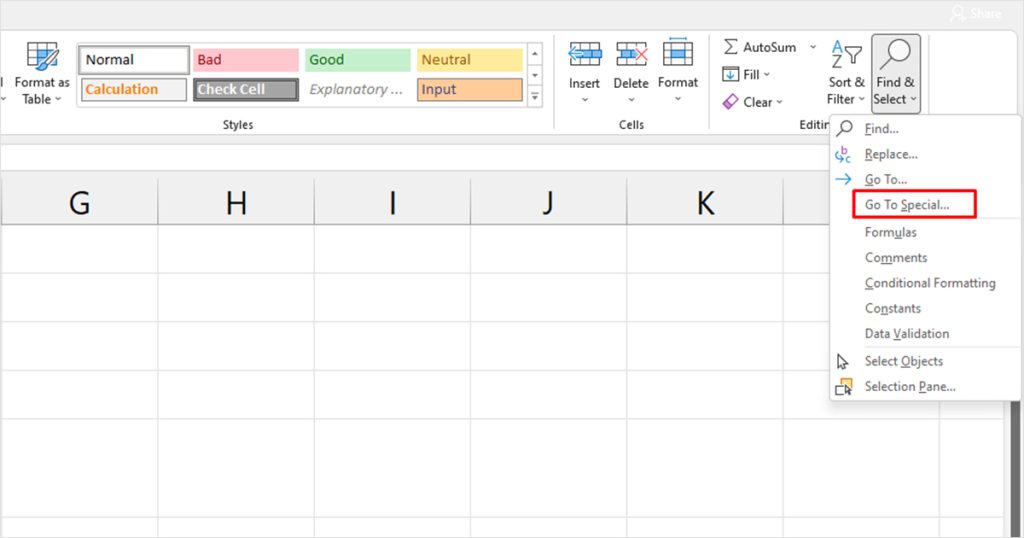Click the Sort & Filter icon
Viewport: 1024px width, 538px height.
pyautogui.click(x=846, y=56)
